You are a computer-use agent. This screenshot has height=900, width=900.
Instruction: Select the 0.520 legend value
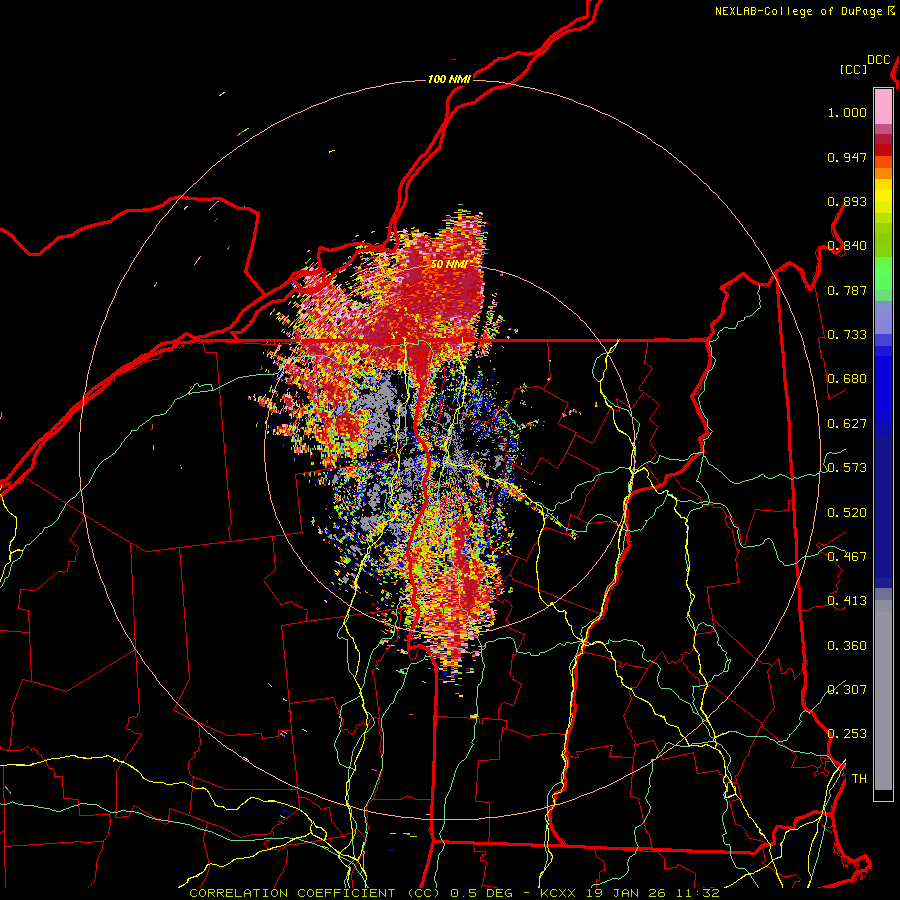click(x=847, y=513)
